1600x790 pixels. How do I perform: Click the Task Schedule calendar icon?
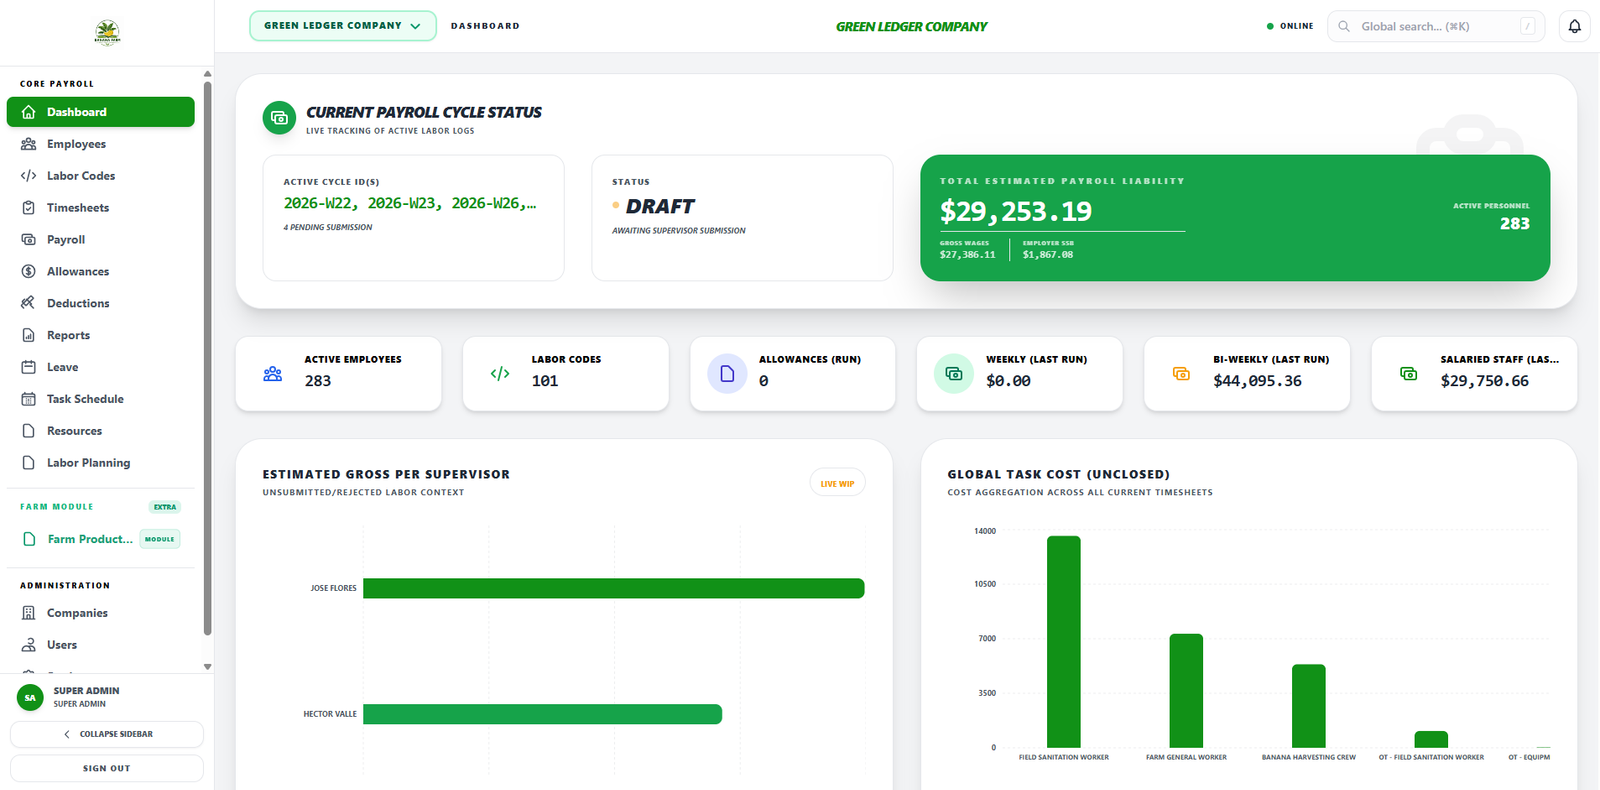click(x=29, y=399)
